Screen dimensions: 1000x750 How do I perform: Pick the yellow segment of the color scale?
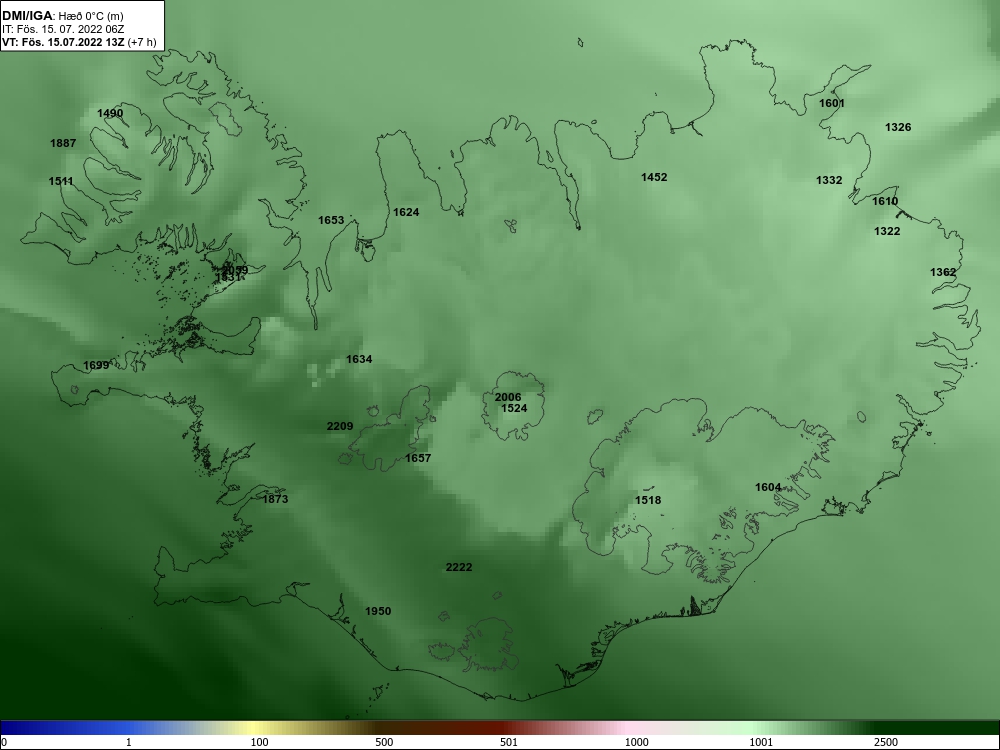click(x=255, y=728)
